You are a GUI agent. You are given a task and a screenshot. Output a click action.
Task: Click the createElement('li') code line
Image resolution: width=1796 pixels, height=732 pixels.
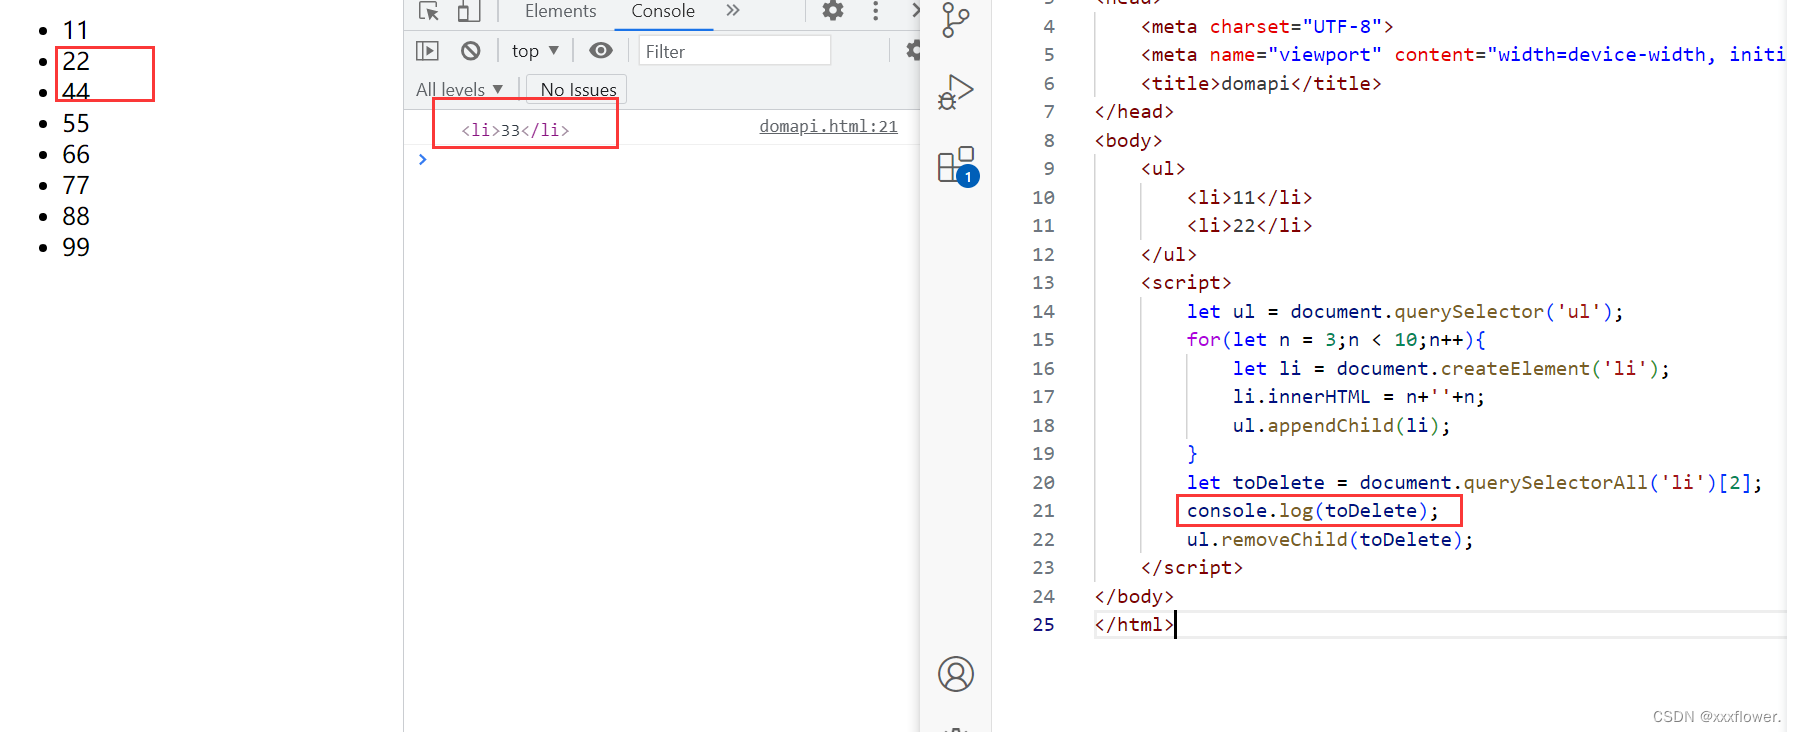point(1451,369)
